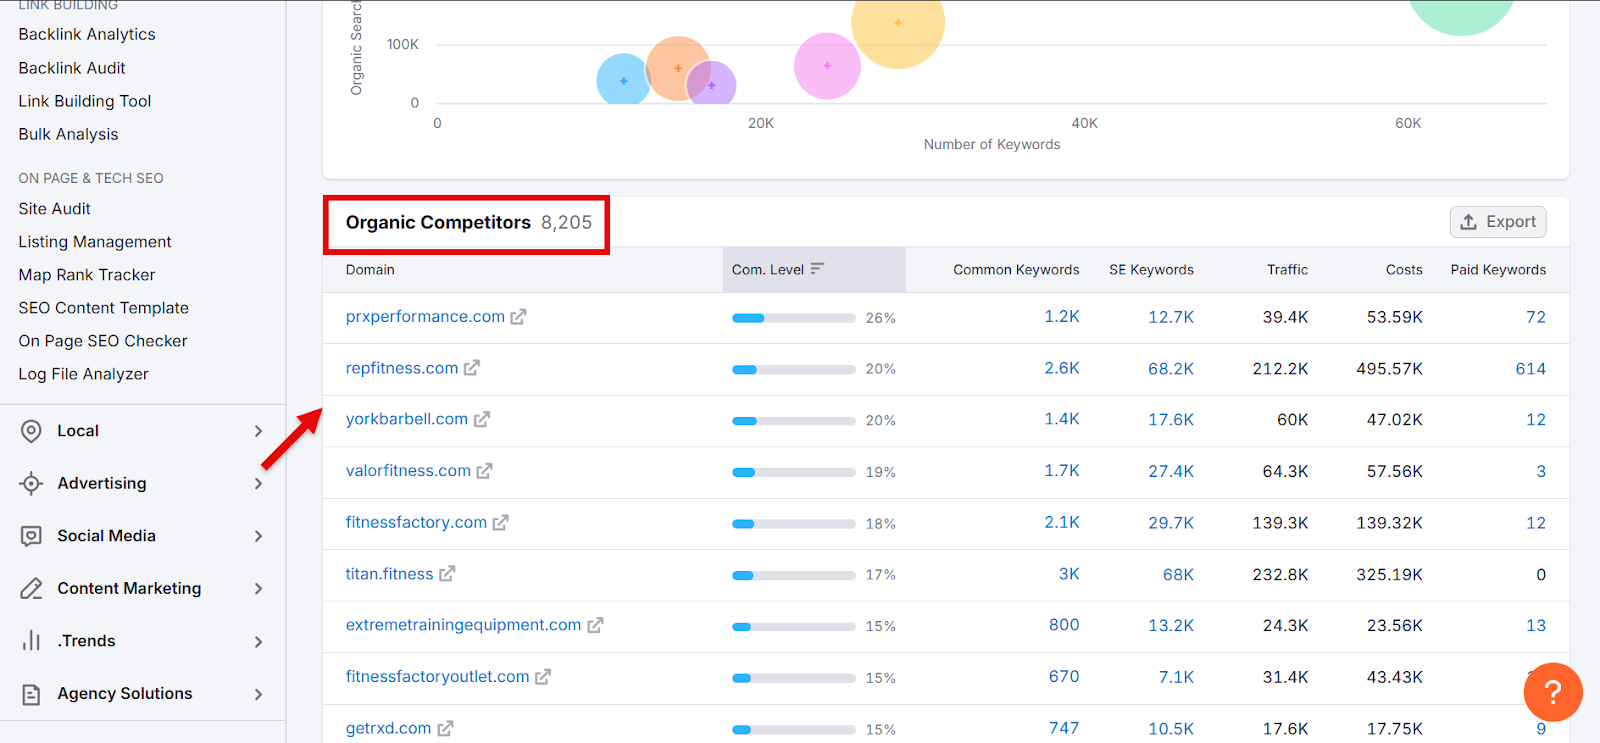
Task: Open valorfitness.com external link icon
Action: [x=484, y=471]
